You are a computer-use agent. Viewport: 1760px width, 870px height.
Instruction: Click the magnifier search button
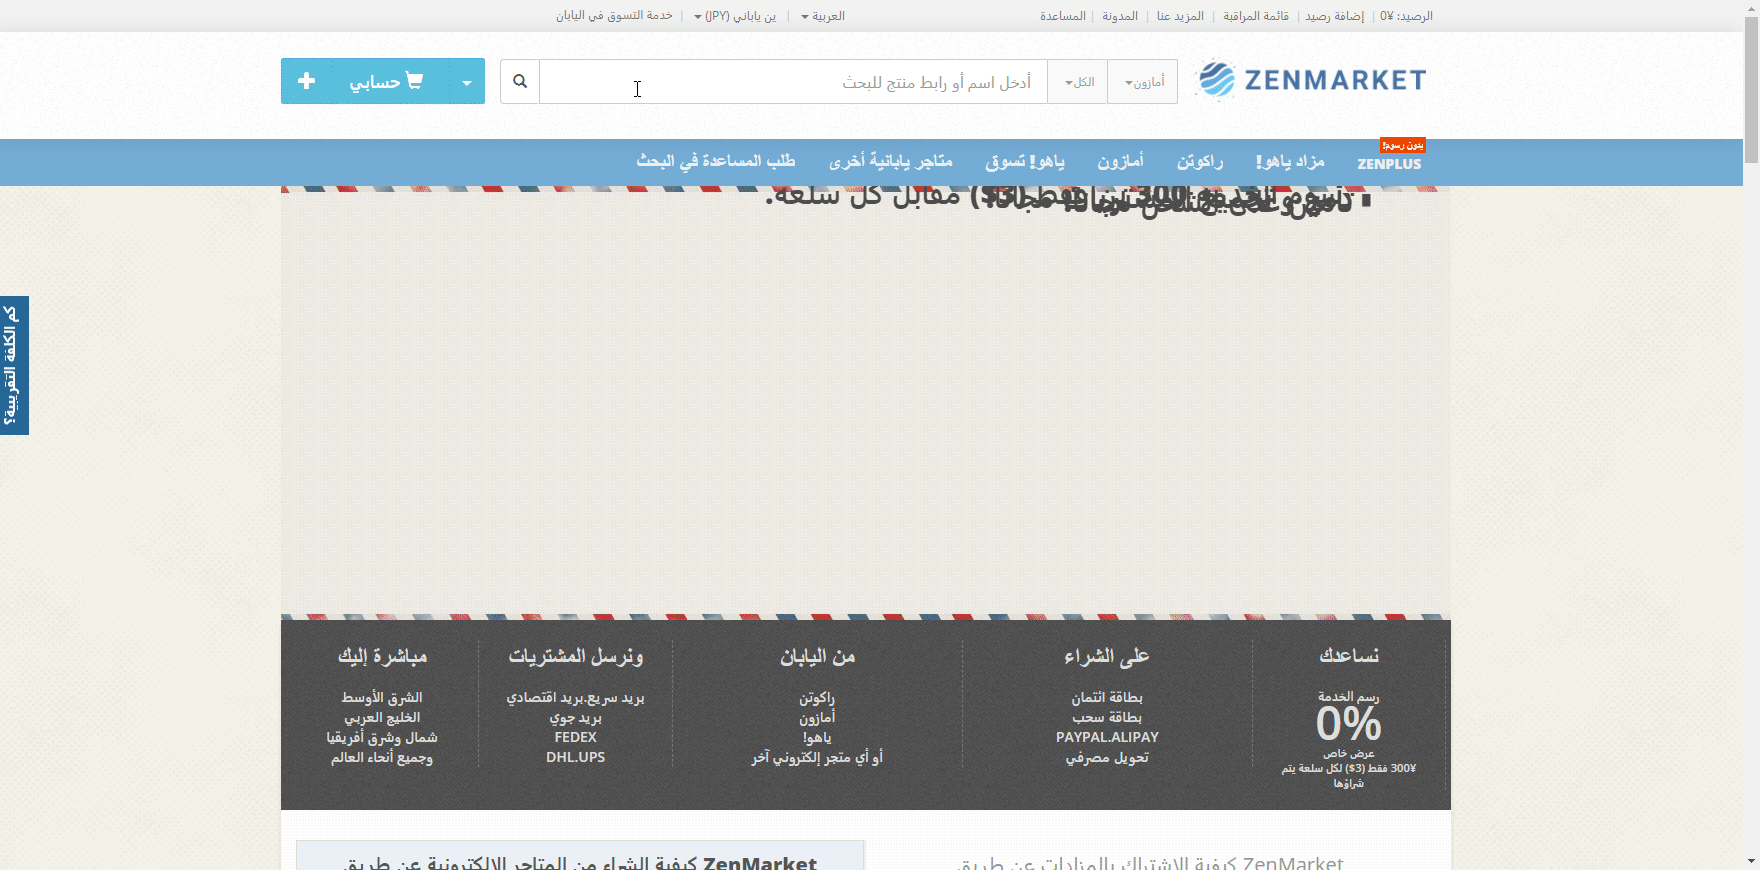click(520, 81)
